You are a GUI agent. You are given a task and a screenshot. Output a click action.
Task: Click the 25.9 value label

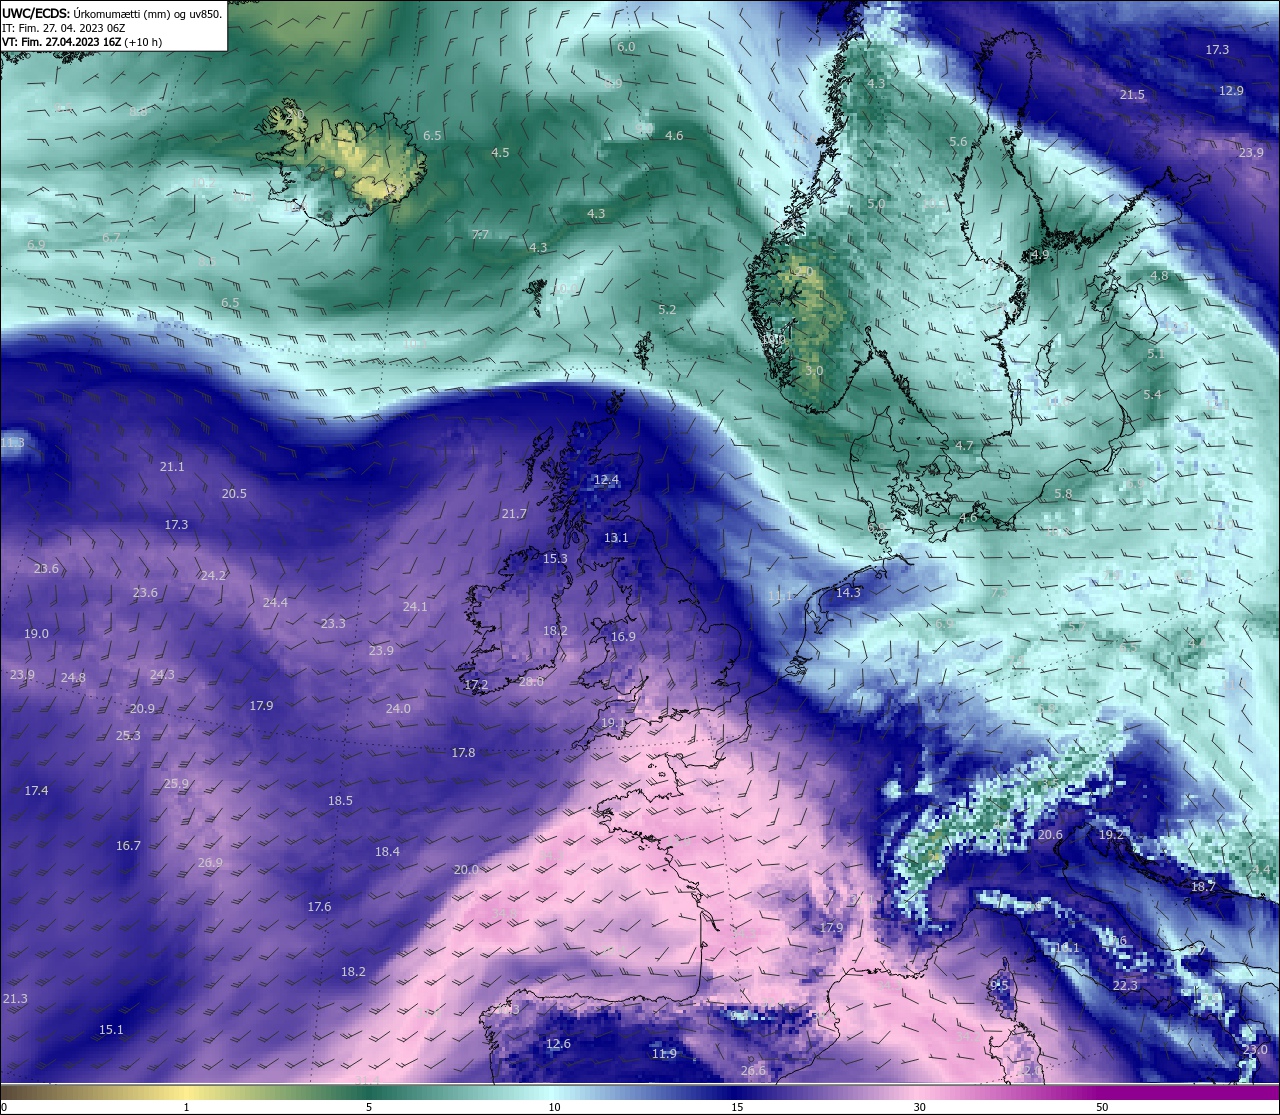(176, 783)
